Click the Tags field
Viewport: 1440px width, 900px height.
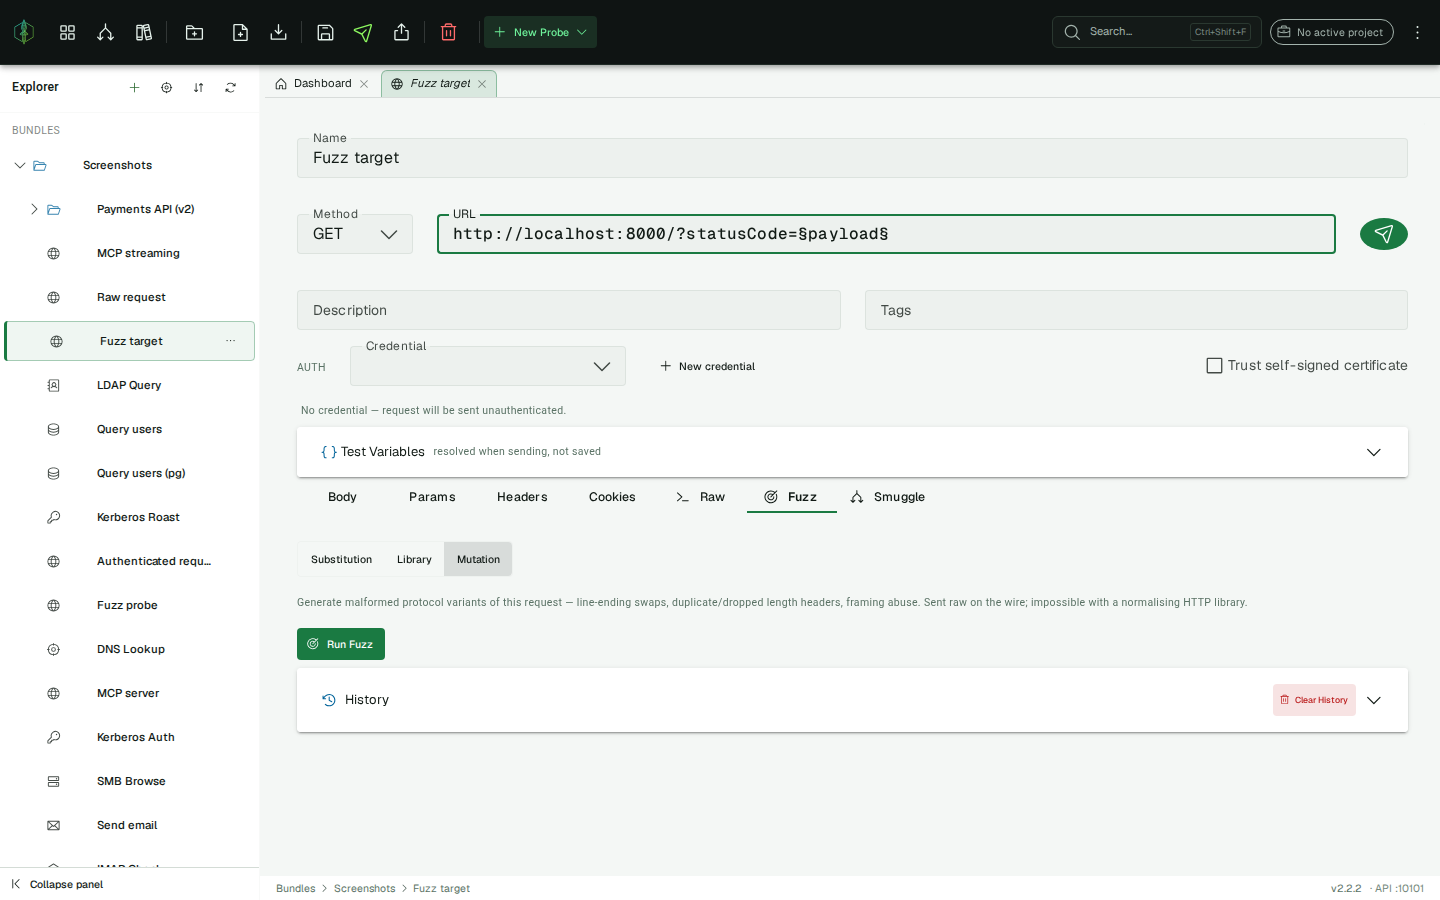(1136, 310)
